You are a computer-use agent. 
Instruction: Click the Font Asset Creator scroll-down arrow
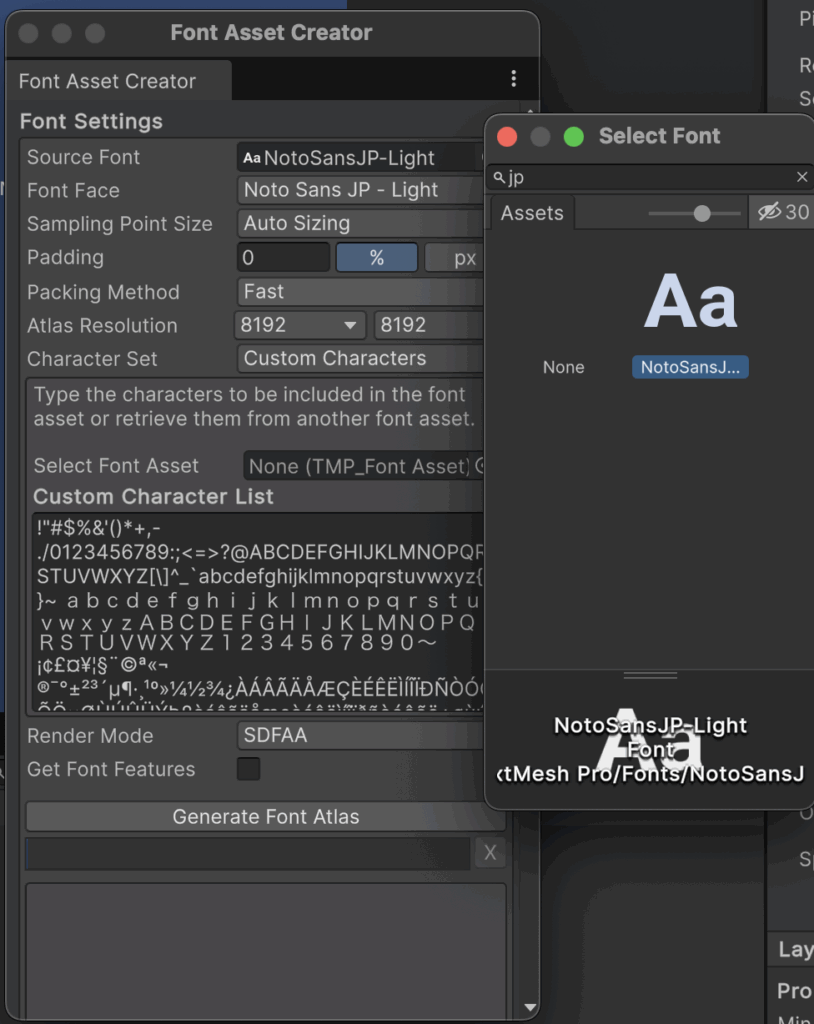(530, 1008)
